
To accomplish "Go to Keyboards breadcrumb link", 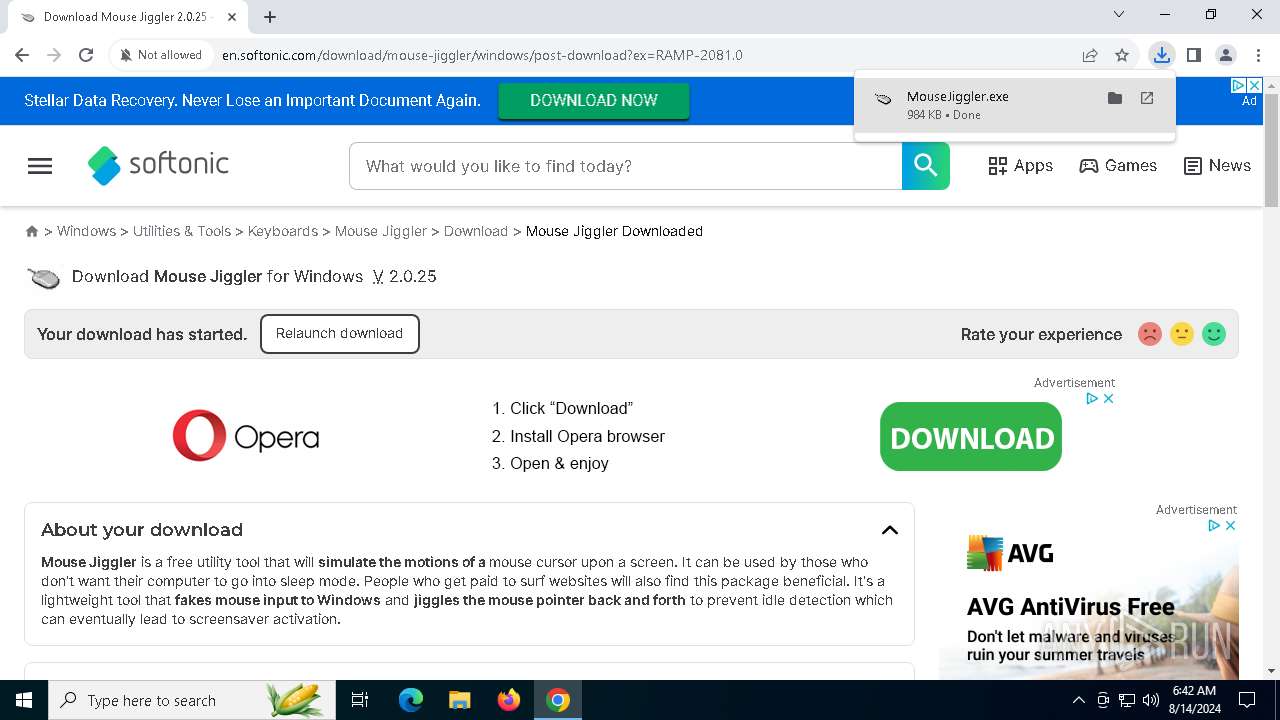I will pyautogui.click(x=283, y=231).
